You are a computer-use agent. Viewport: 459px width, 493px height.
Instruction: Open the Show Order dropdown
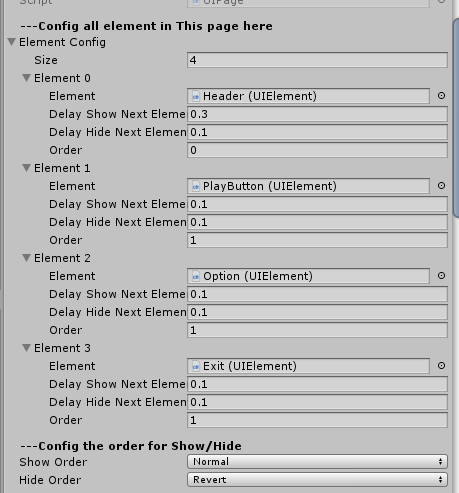click(317, 462)
